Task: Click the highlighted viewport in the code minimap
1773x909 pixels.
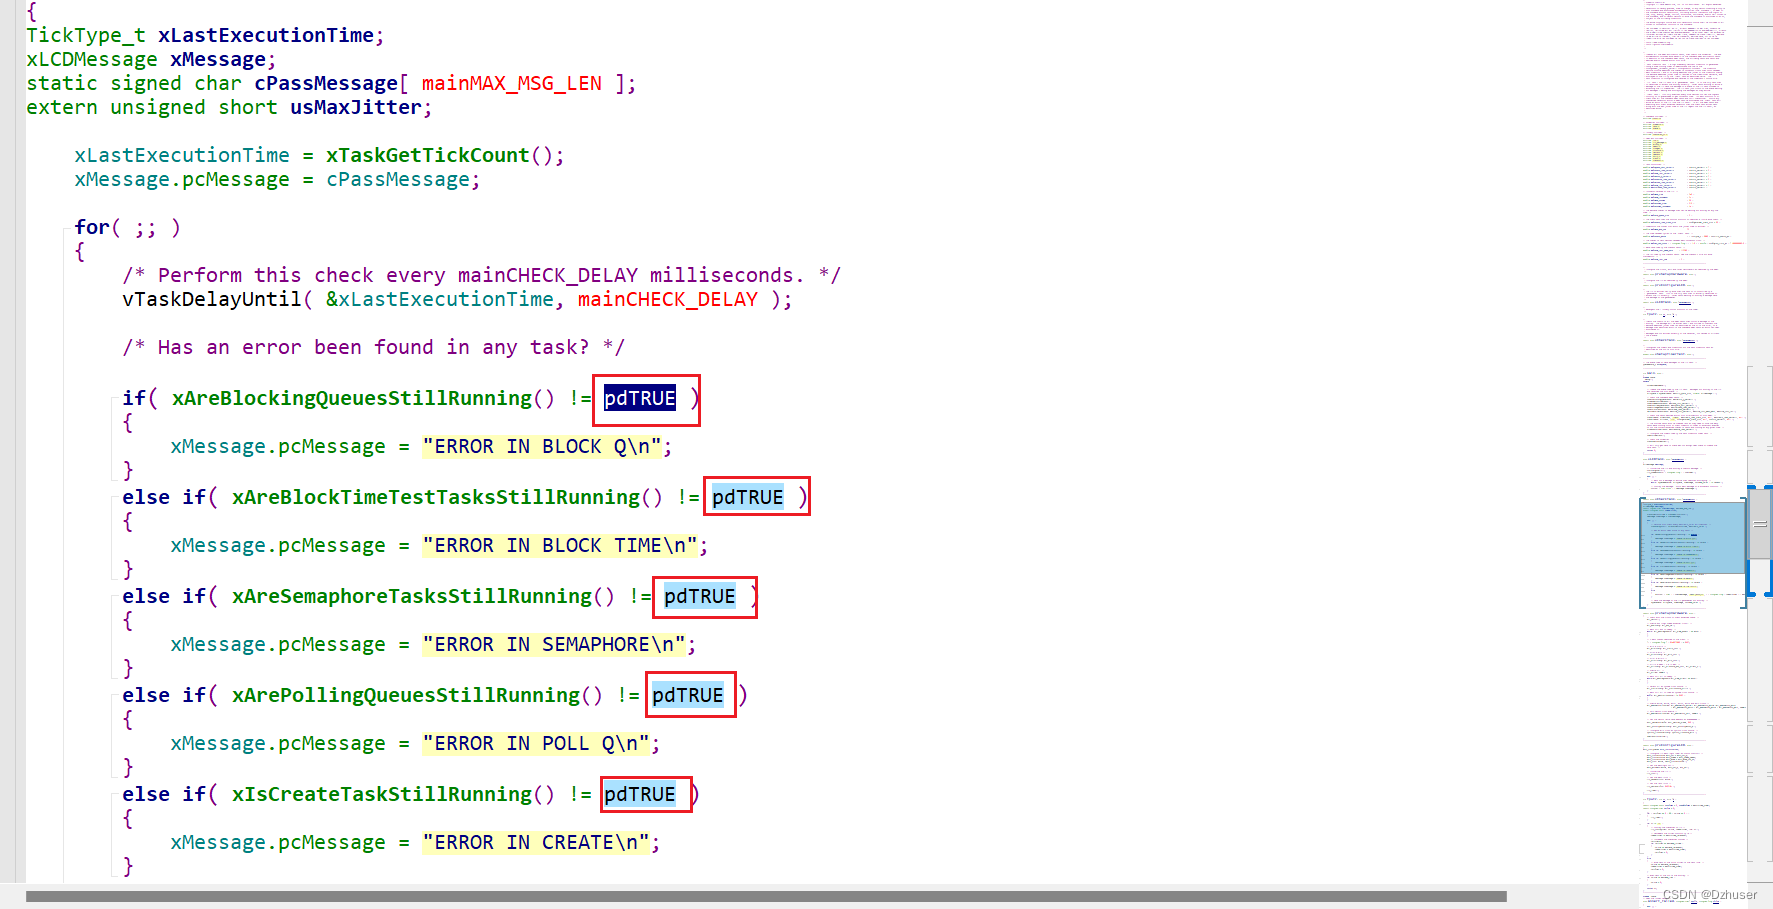Action: 1692,538
